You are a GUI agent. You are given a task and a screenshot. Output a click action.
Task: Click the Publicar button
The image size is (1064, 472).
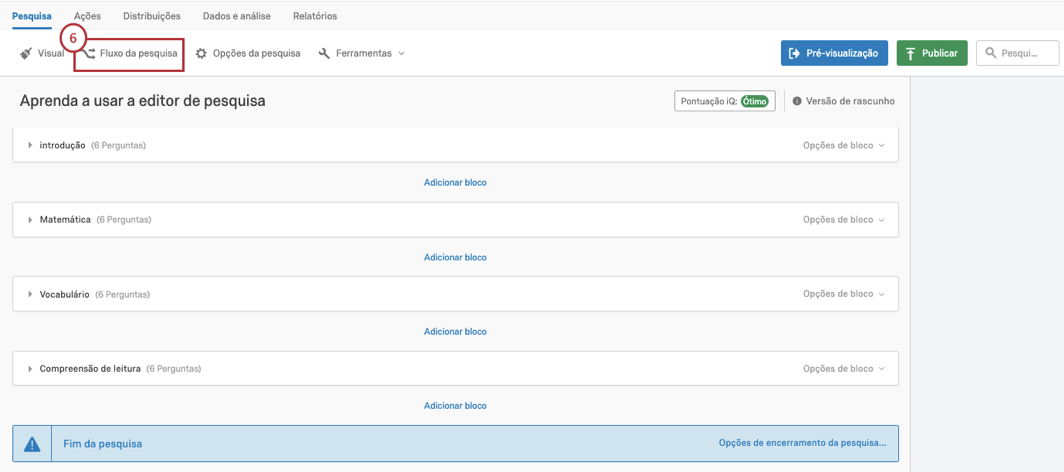coord(932,53)
